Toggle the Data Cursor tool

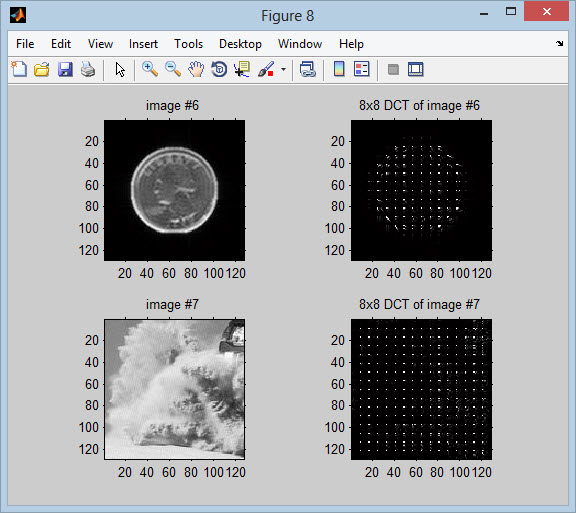click(242, 69)
